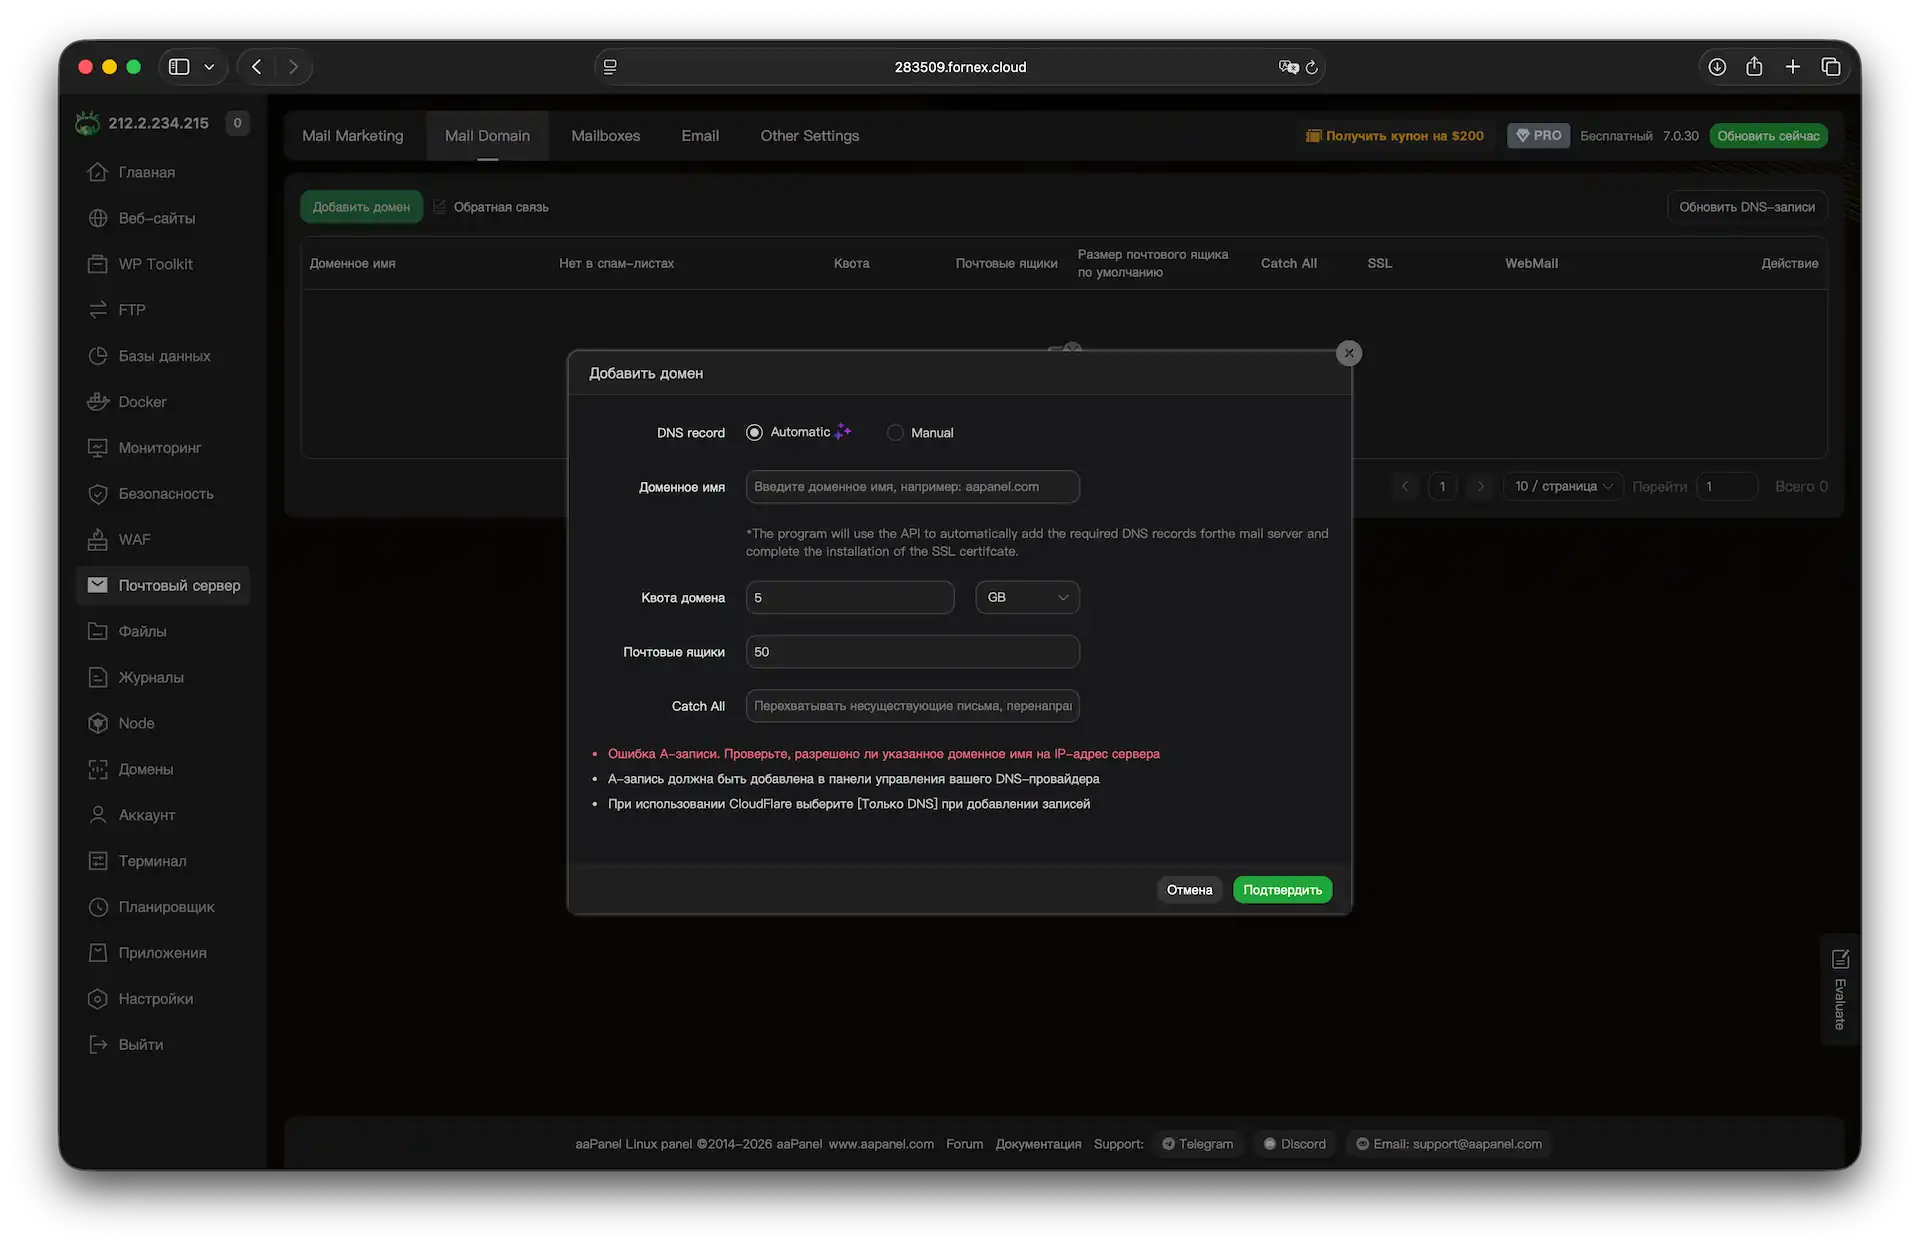Click the Доменное имя input field
Image resolution: width=1920 pixels, height=1248 pixels.
coord(912,487)
